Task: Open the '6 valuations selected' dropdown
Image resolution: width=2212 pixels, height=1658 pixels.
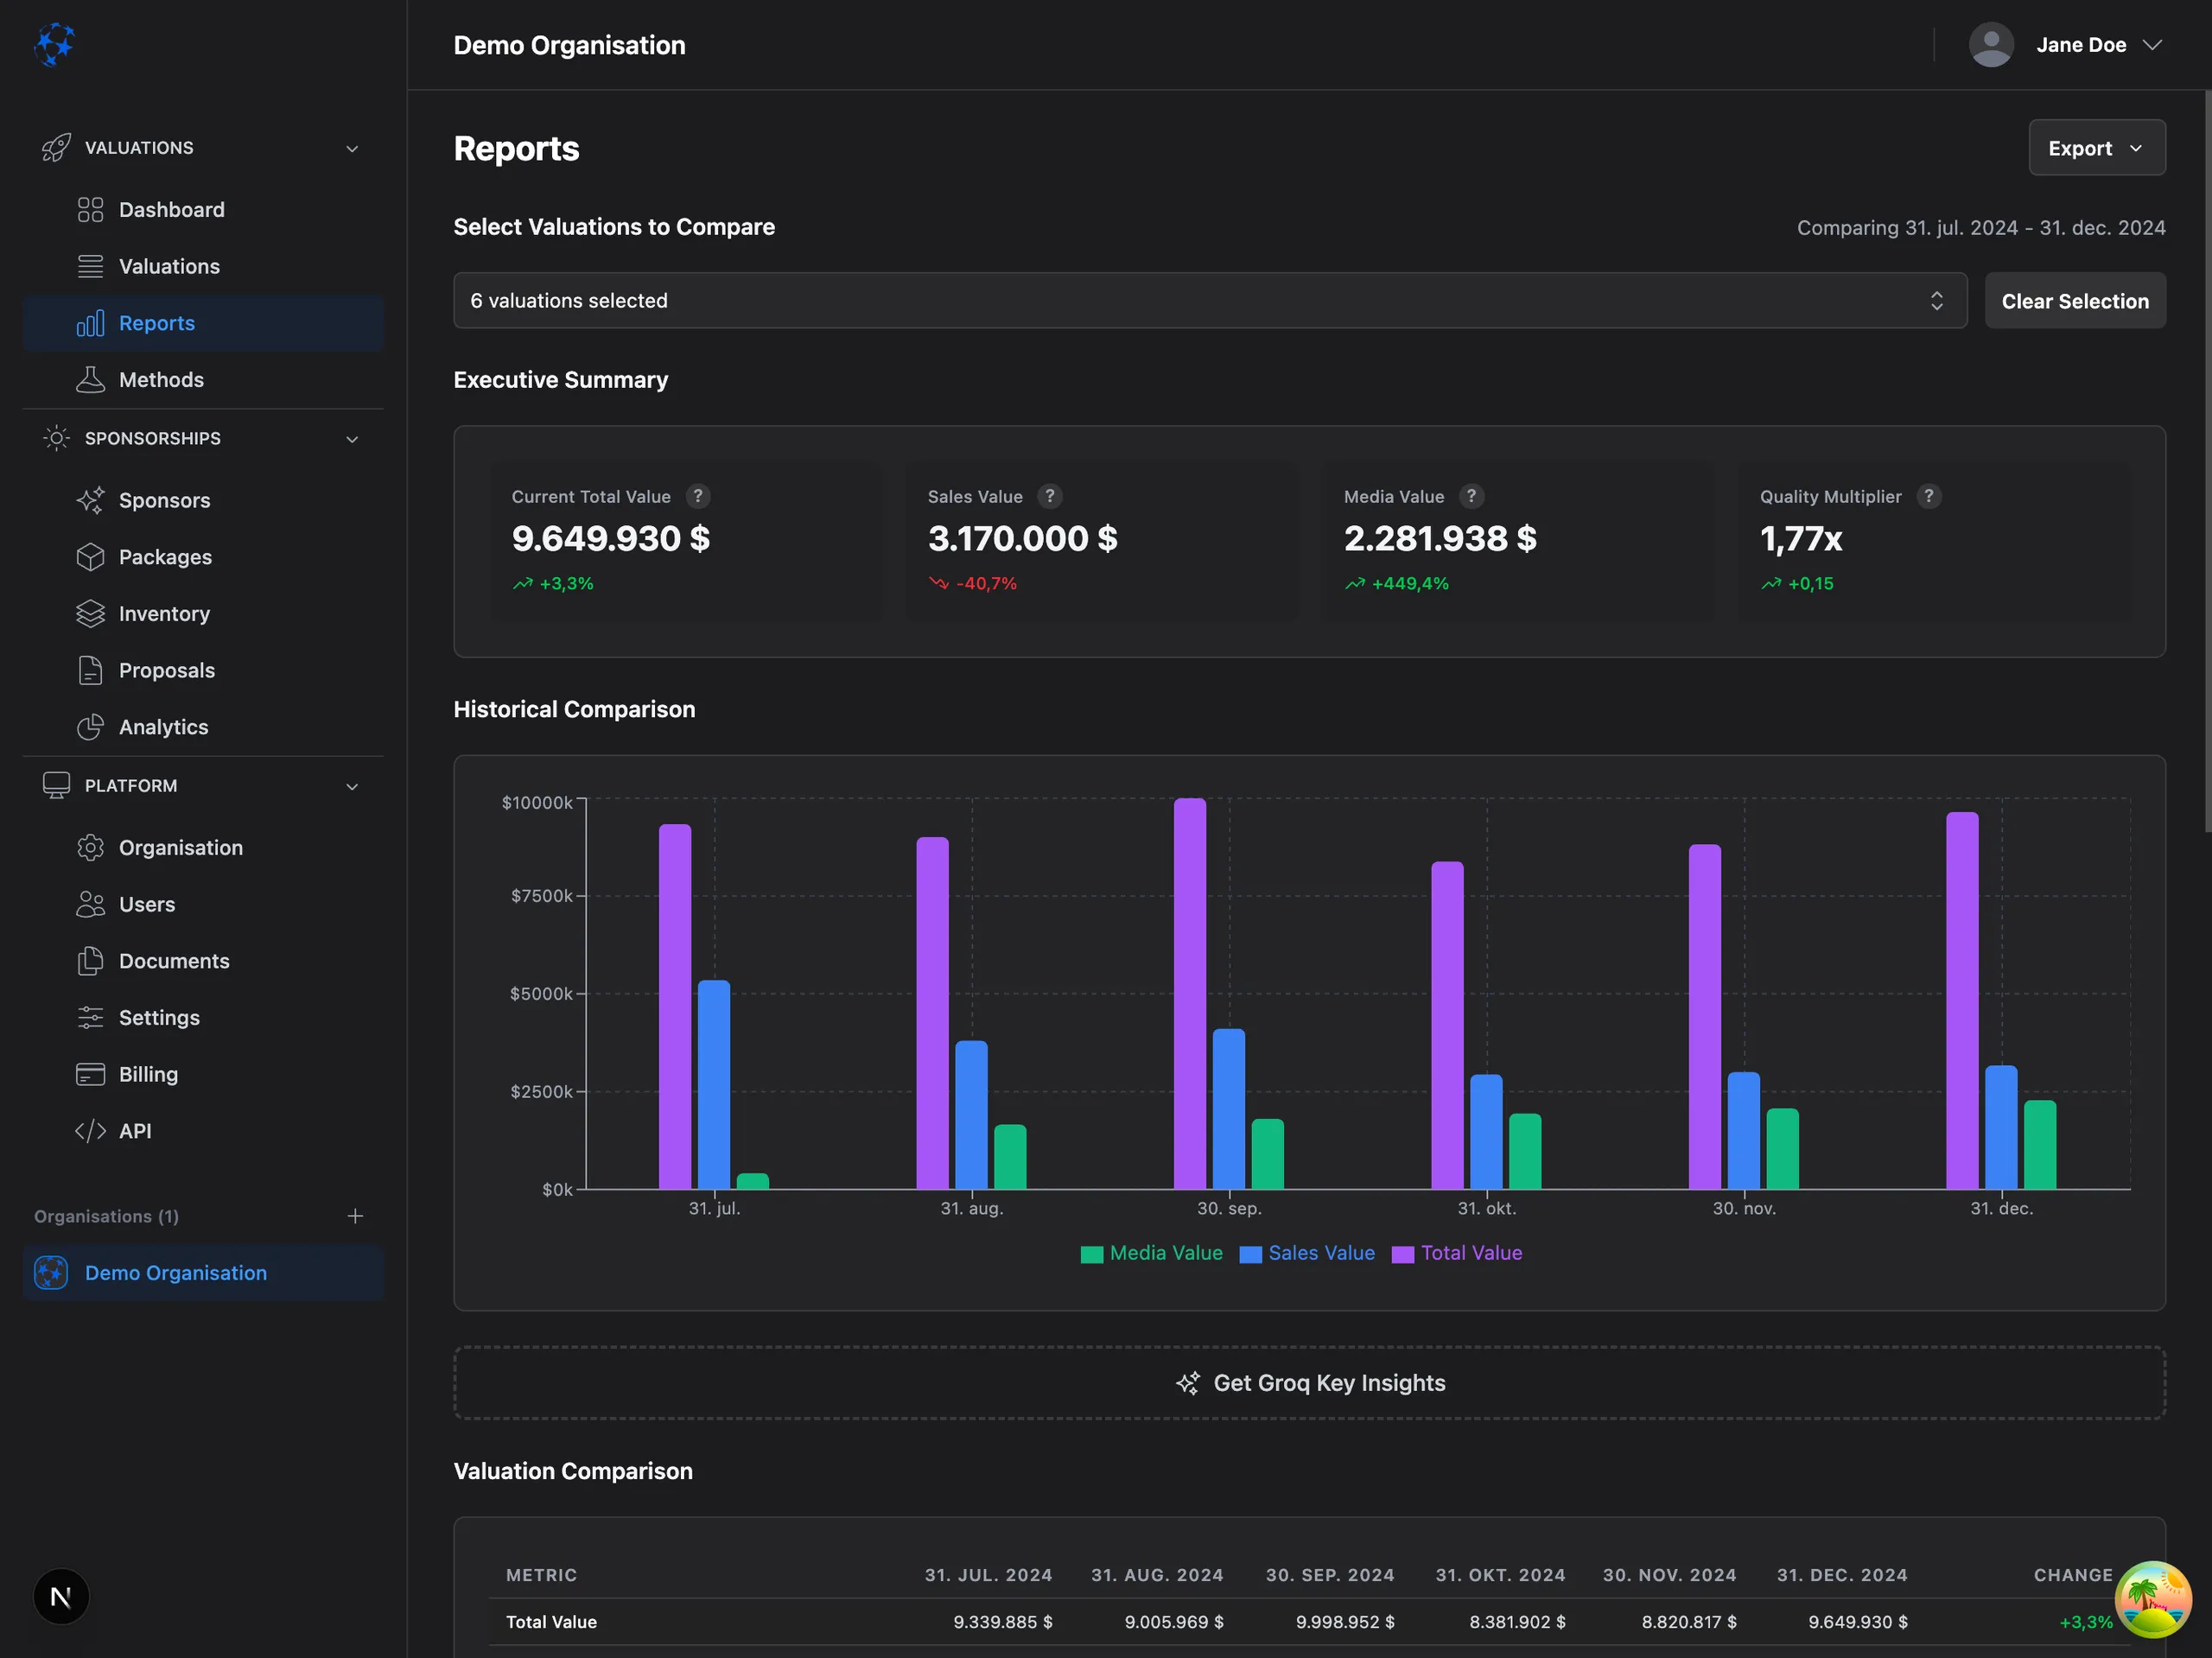Action: click(x=1209, y=301)
